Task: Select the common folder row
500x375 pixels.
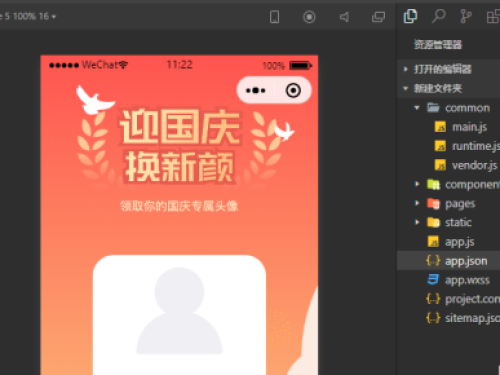Action: (x=448, y=108)
